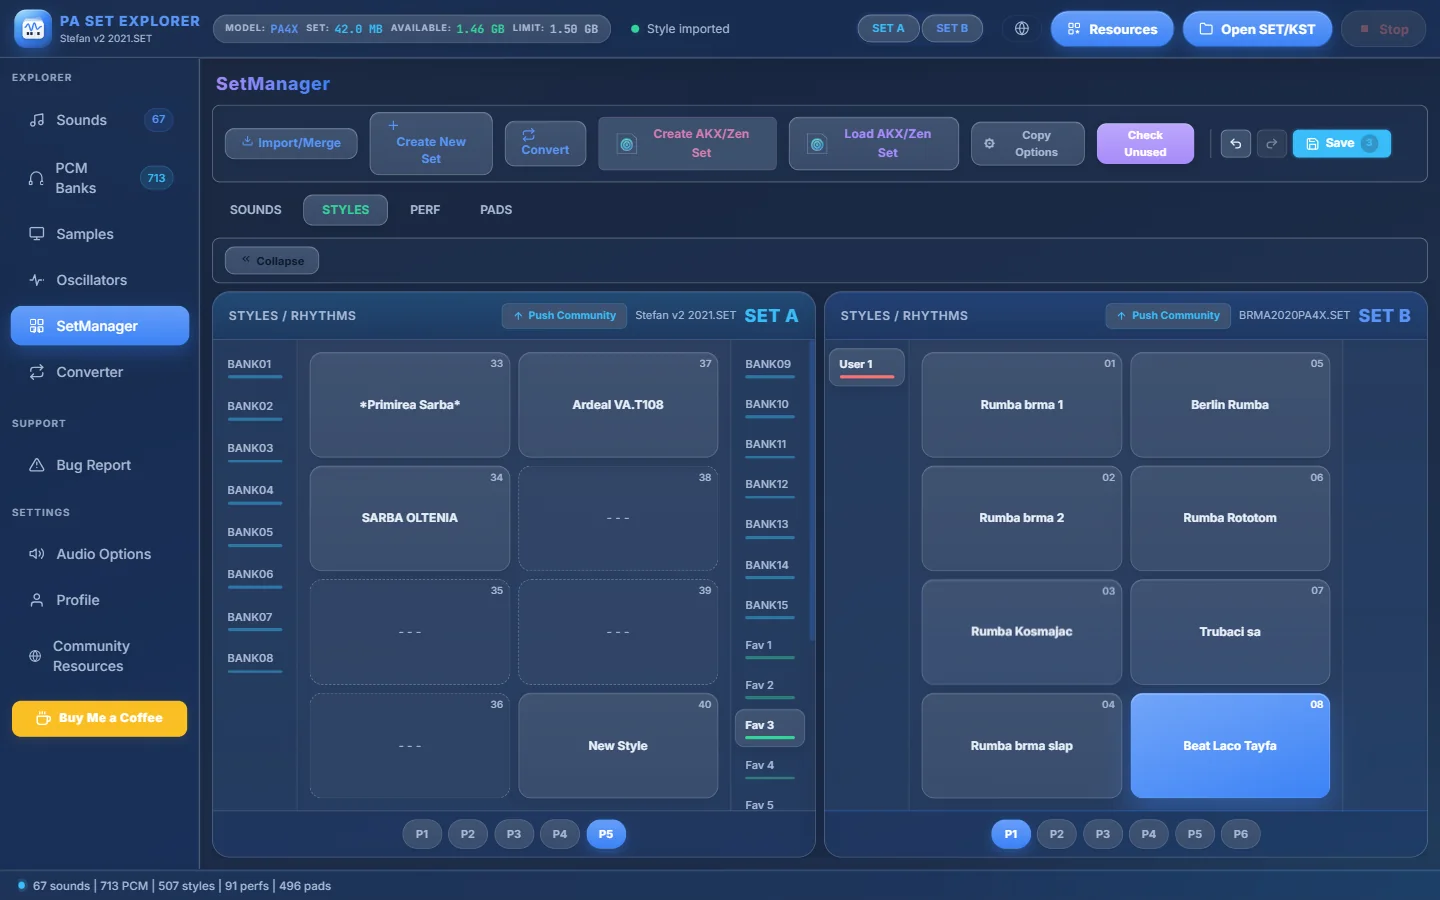Open the Profile settings
The image size is (1440, 900).
coord(100,600)
